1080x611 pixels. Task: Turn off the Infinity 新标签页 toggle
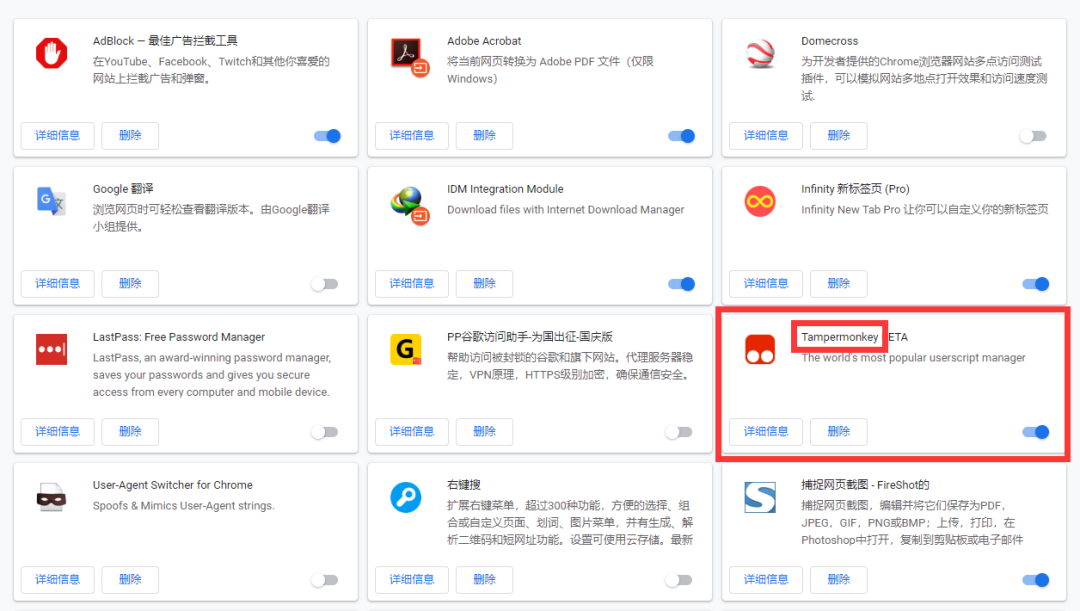click(x=1036, y=284)
